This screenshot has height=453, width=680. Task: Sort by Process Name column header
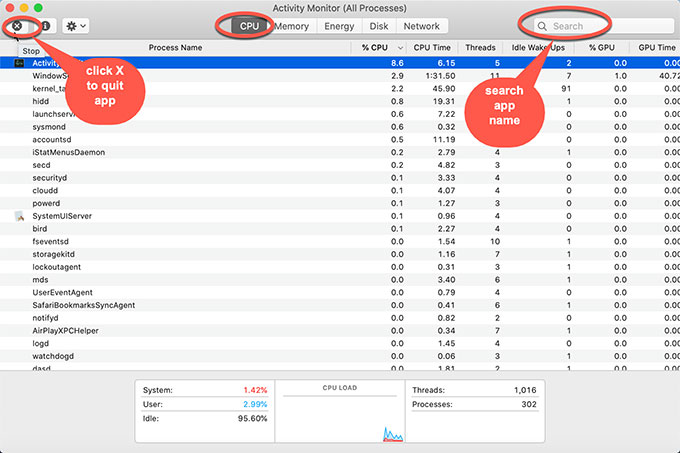(175, 47)
